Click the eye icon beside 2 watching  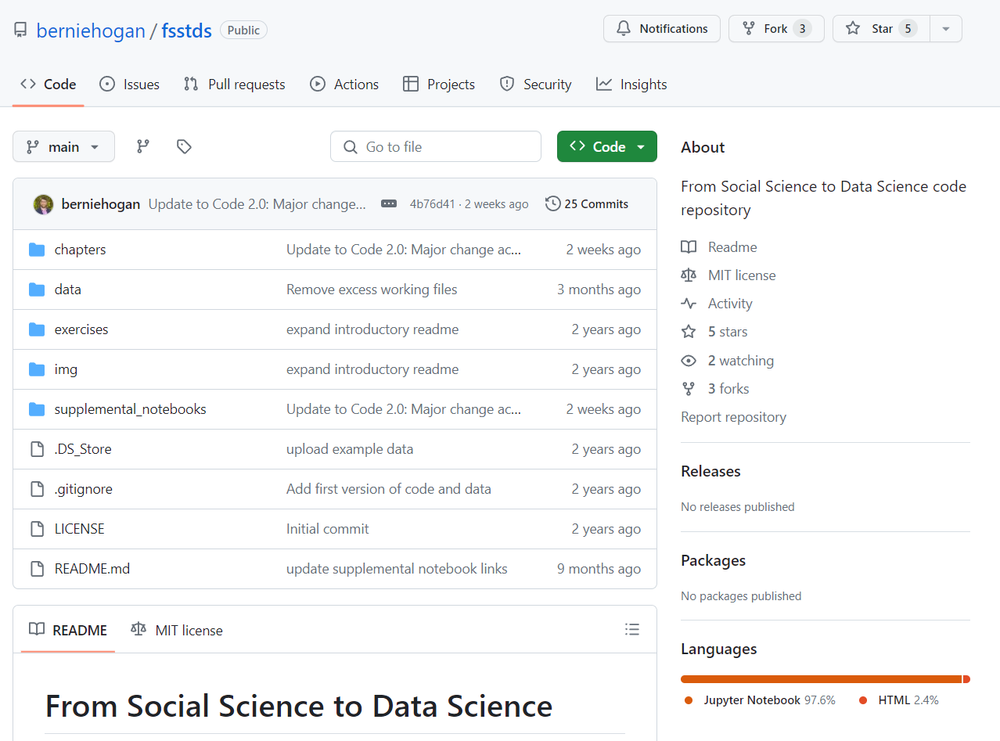(688, 360)
